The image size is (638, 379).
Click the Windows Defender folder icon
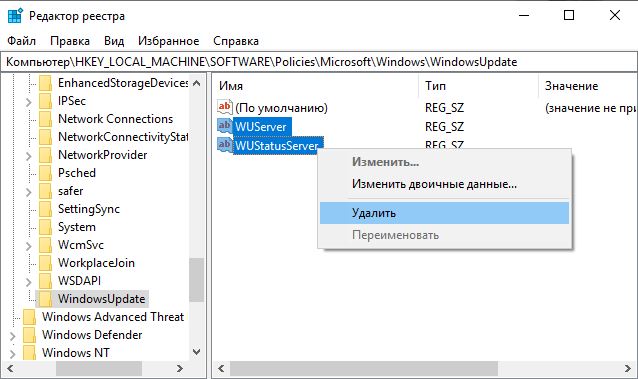coord(30,335)
